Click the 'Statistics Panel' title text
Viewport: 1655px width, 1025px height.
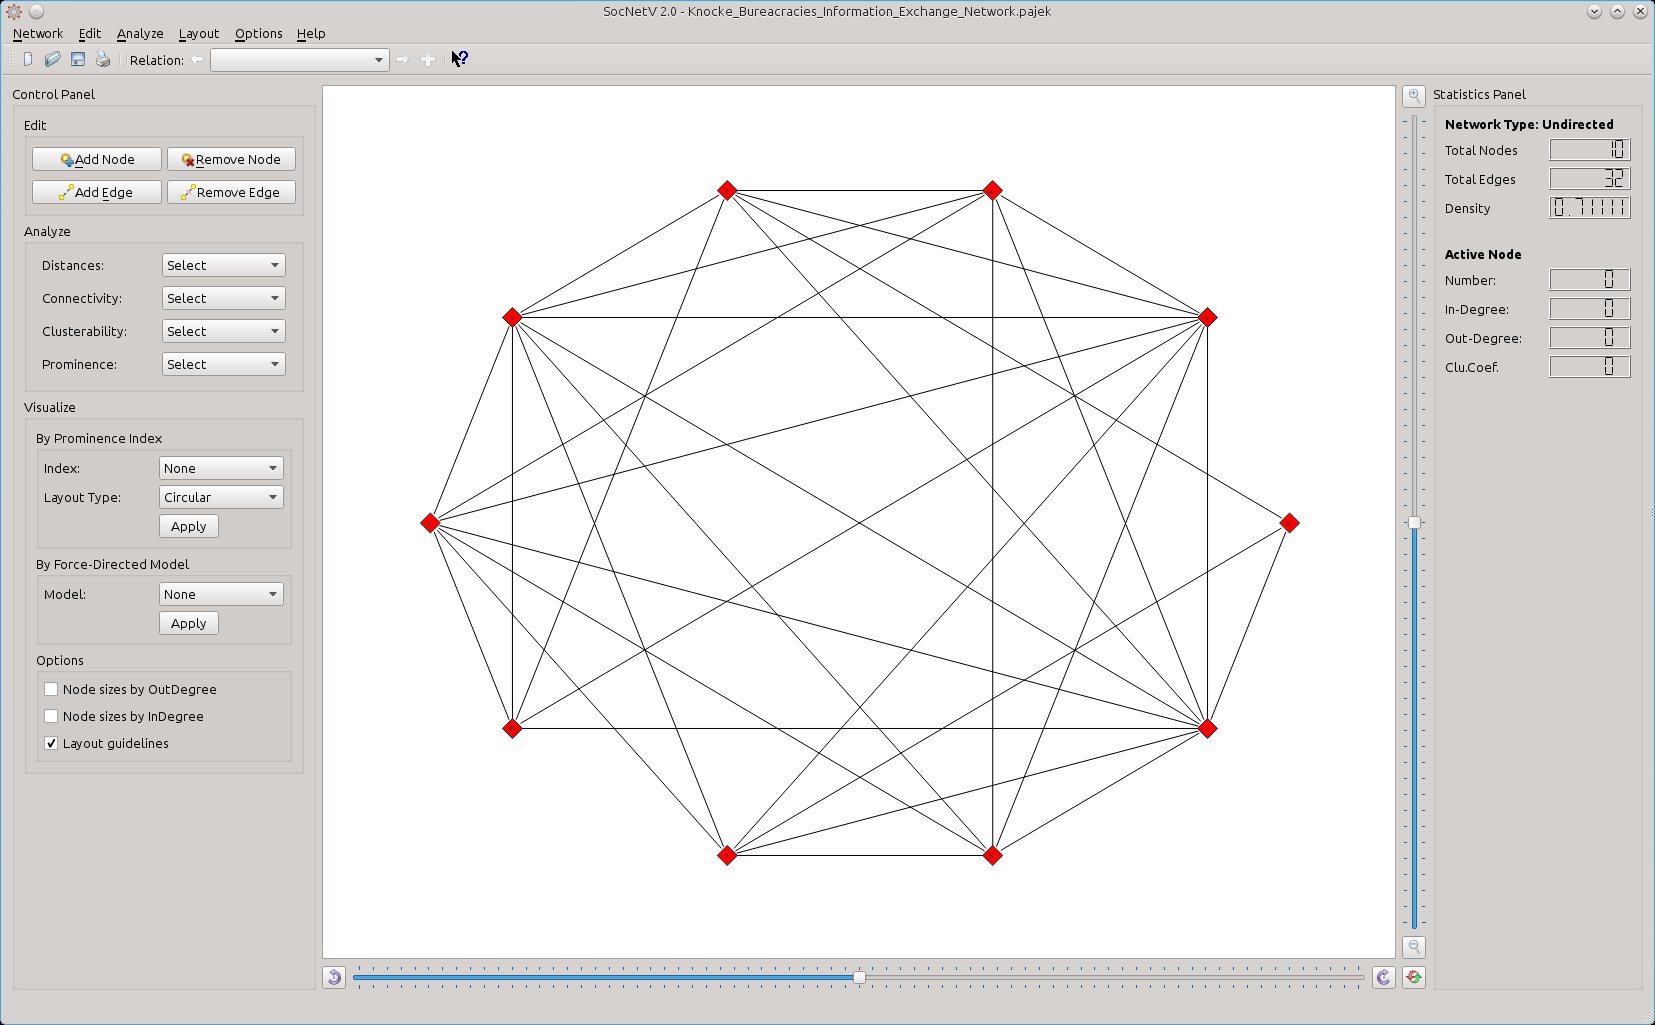[x=1479, y=94]
